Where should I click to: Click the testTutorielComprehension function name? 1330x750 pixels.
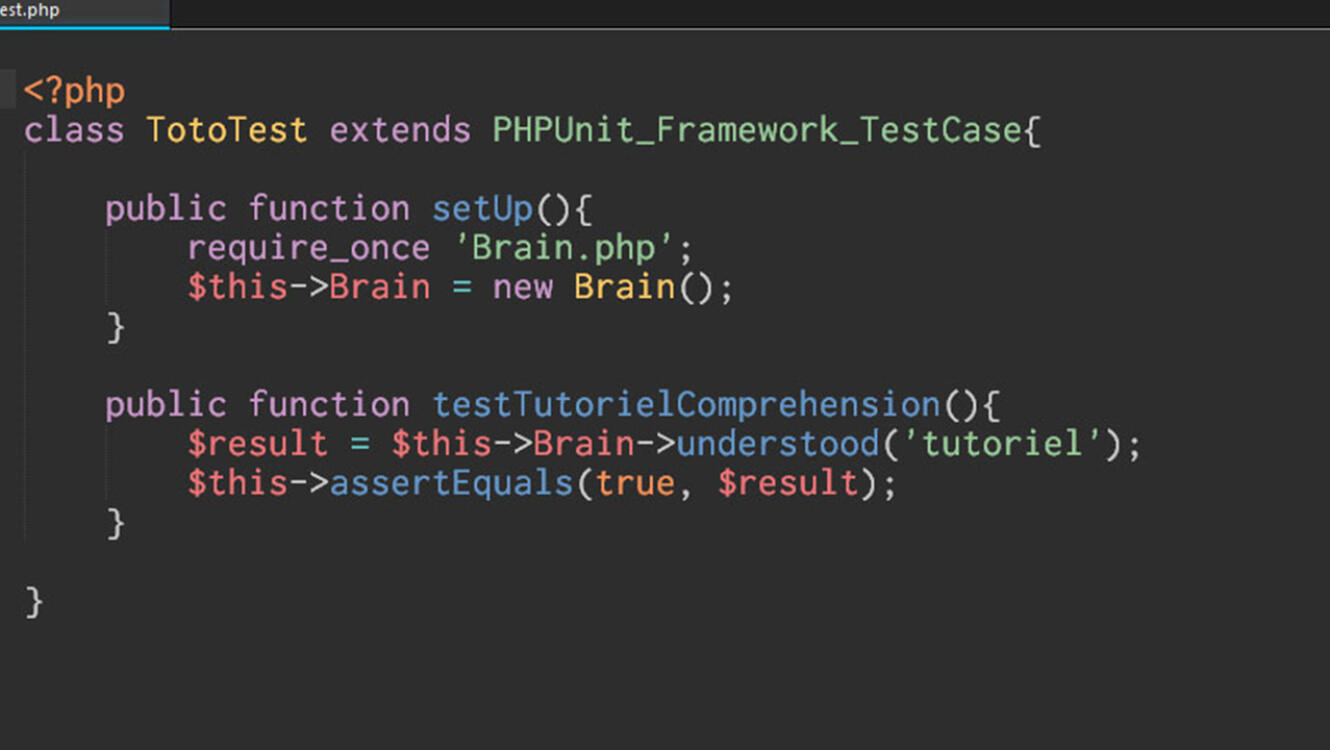click(x=686, y=405)
